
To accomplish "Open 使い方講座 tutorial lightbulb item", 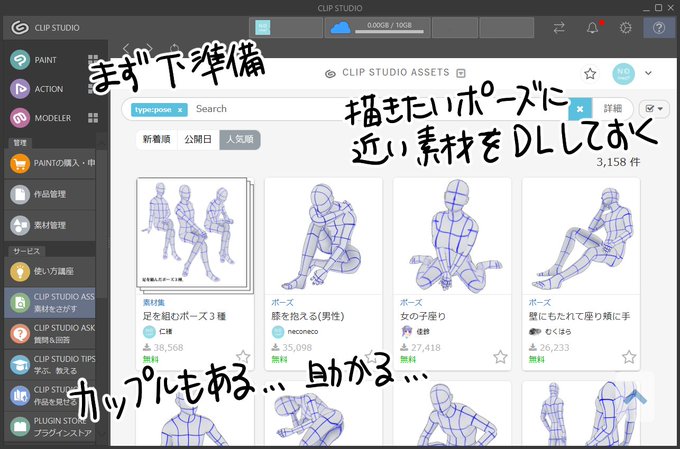I will 49,272.
